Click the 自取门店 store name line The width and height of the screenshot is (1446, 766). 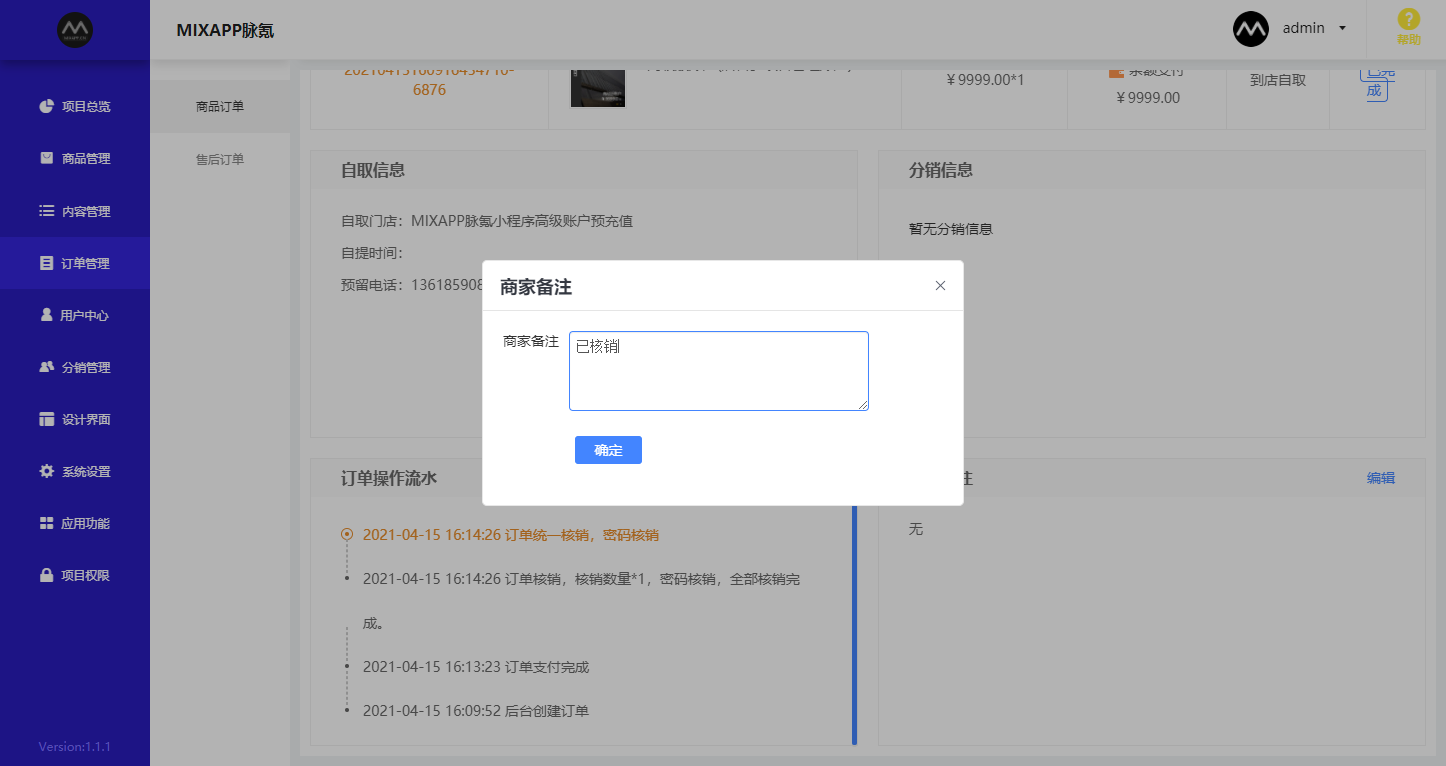[x=487, y=221]
